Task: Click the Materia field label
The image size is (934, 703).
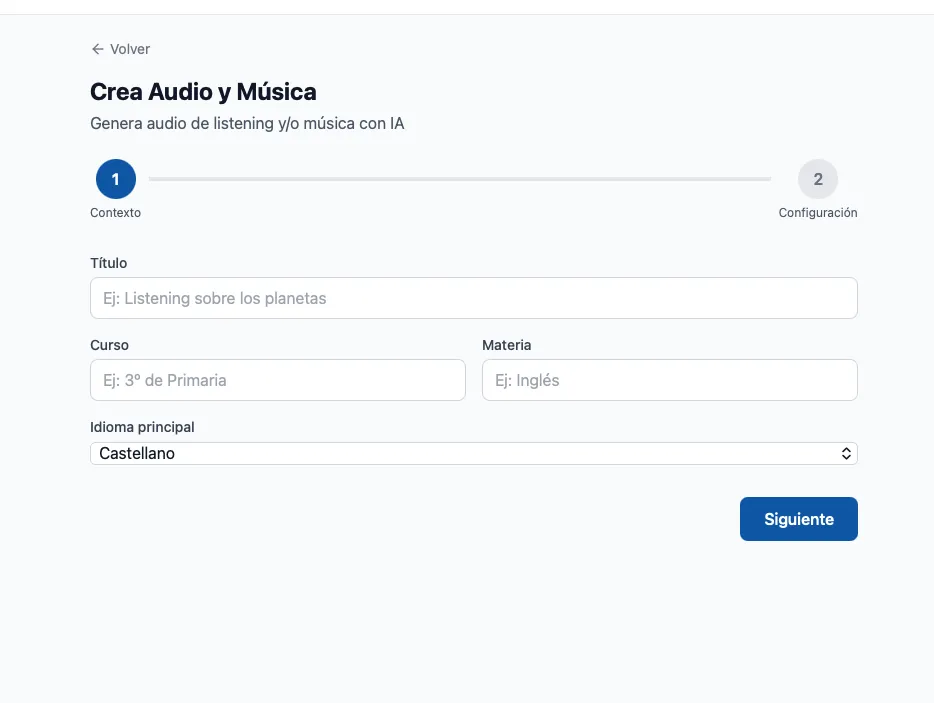Action: [507, 345]
